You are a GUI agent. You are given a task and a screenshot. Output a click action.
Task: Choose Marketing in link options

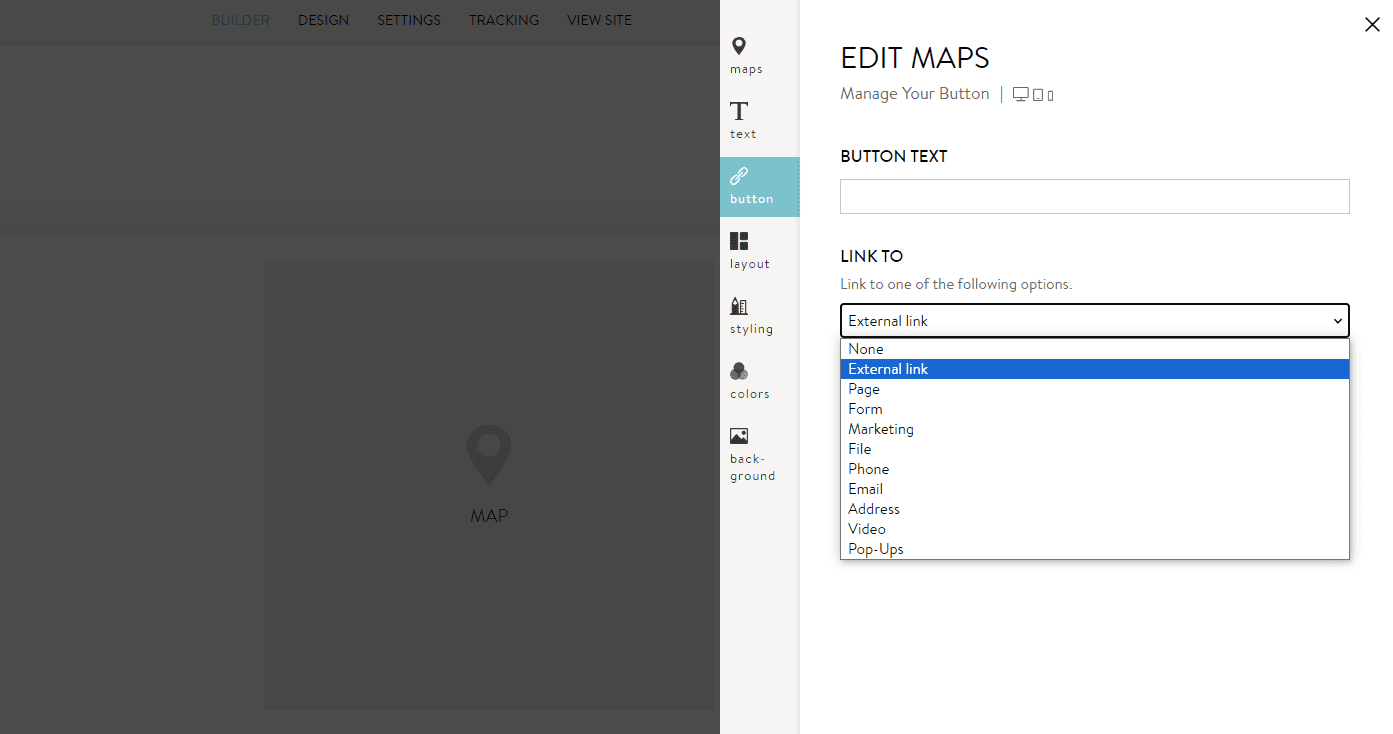pos(1095,429)
